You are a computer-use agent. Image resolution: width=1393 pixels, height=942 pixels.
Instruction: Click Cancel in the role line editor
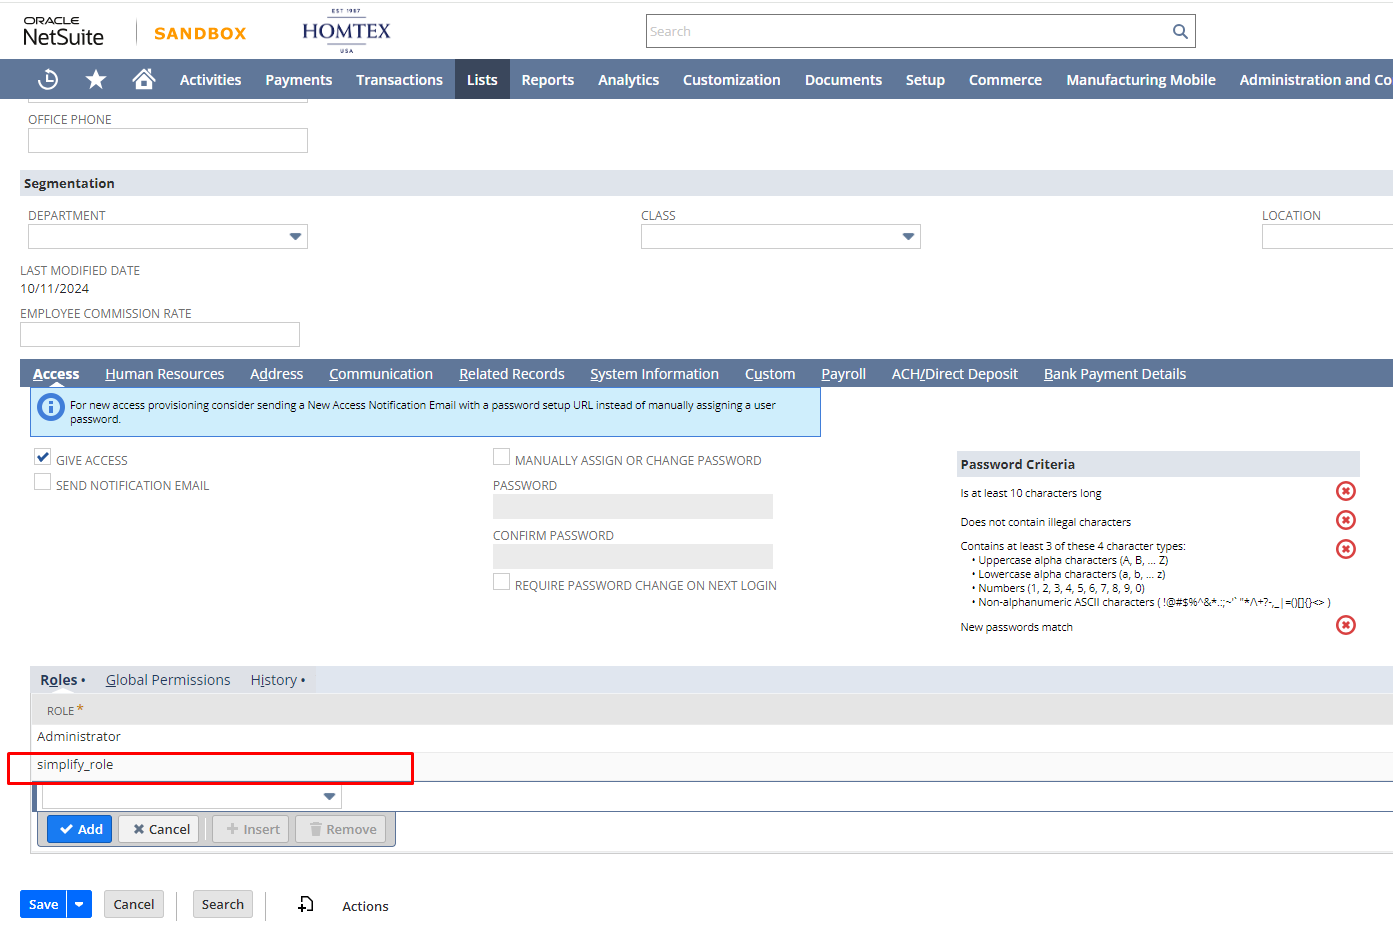tap(160, 829)
